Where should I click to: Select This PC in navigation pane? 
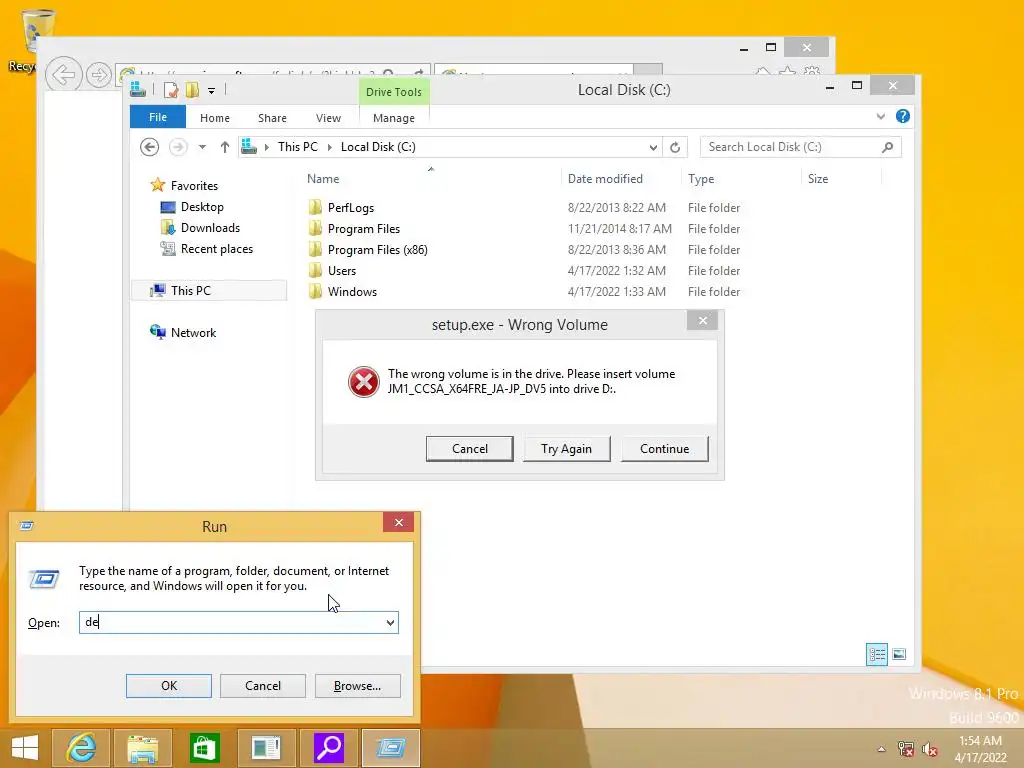191,291
